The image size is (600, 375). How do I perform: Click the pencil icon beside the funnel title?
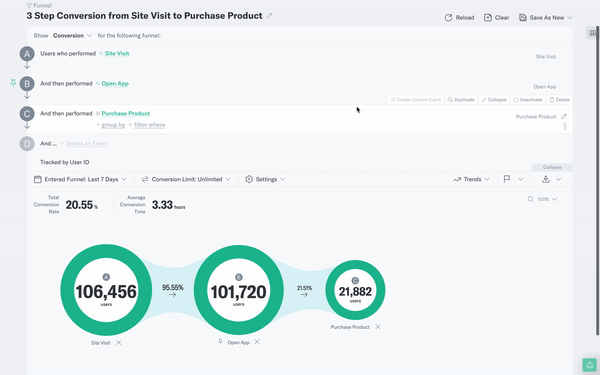[269, 16]
